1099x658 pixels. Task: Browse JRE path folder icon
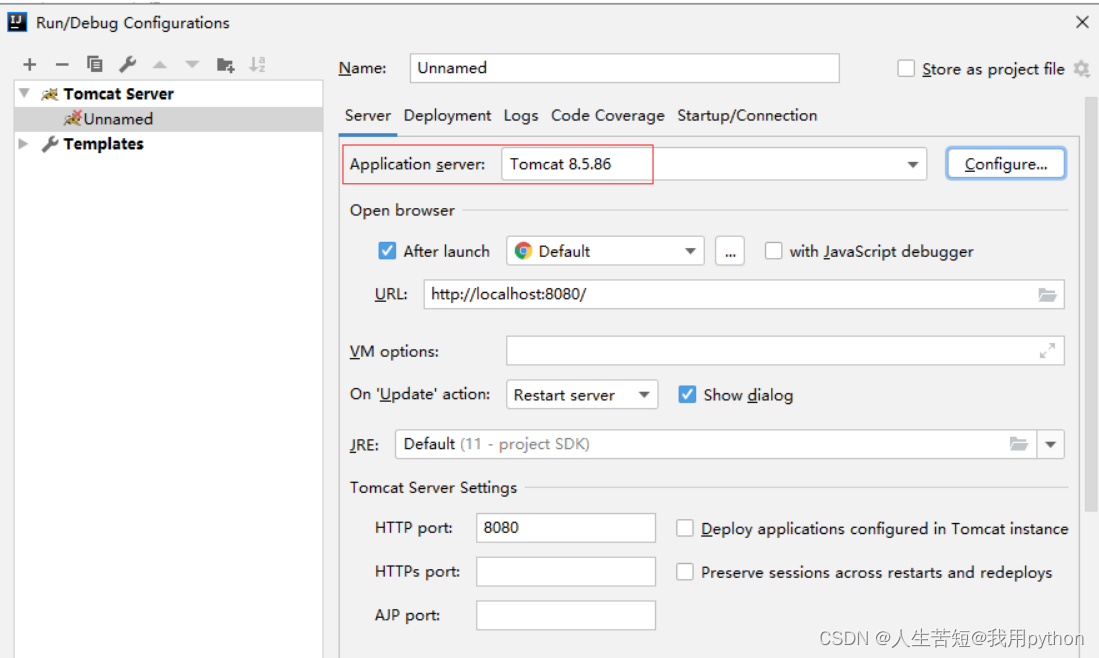(x=1018, y=444)
